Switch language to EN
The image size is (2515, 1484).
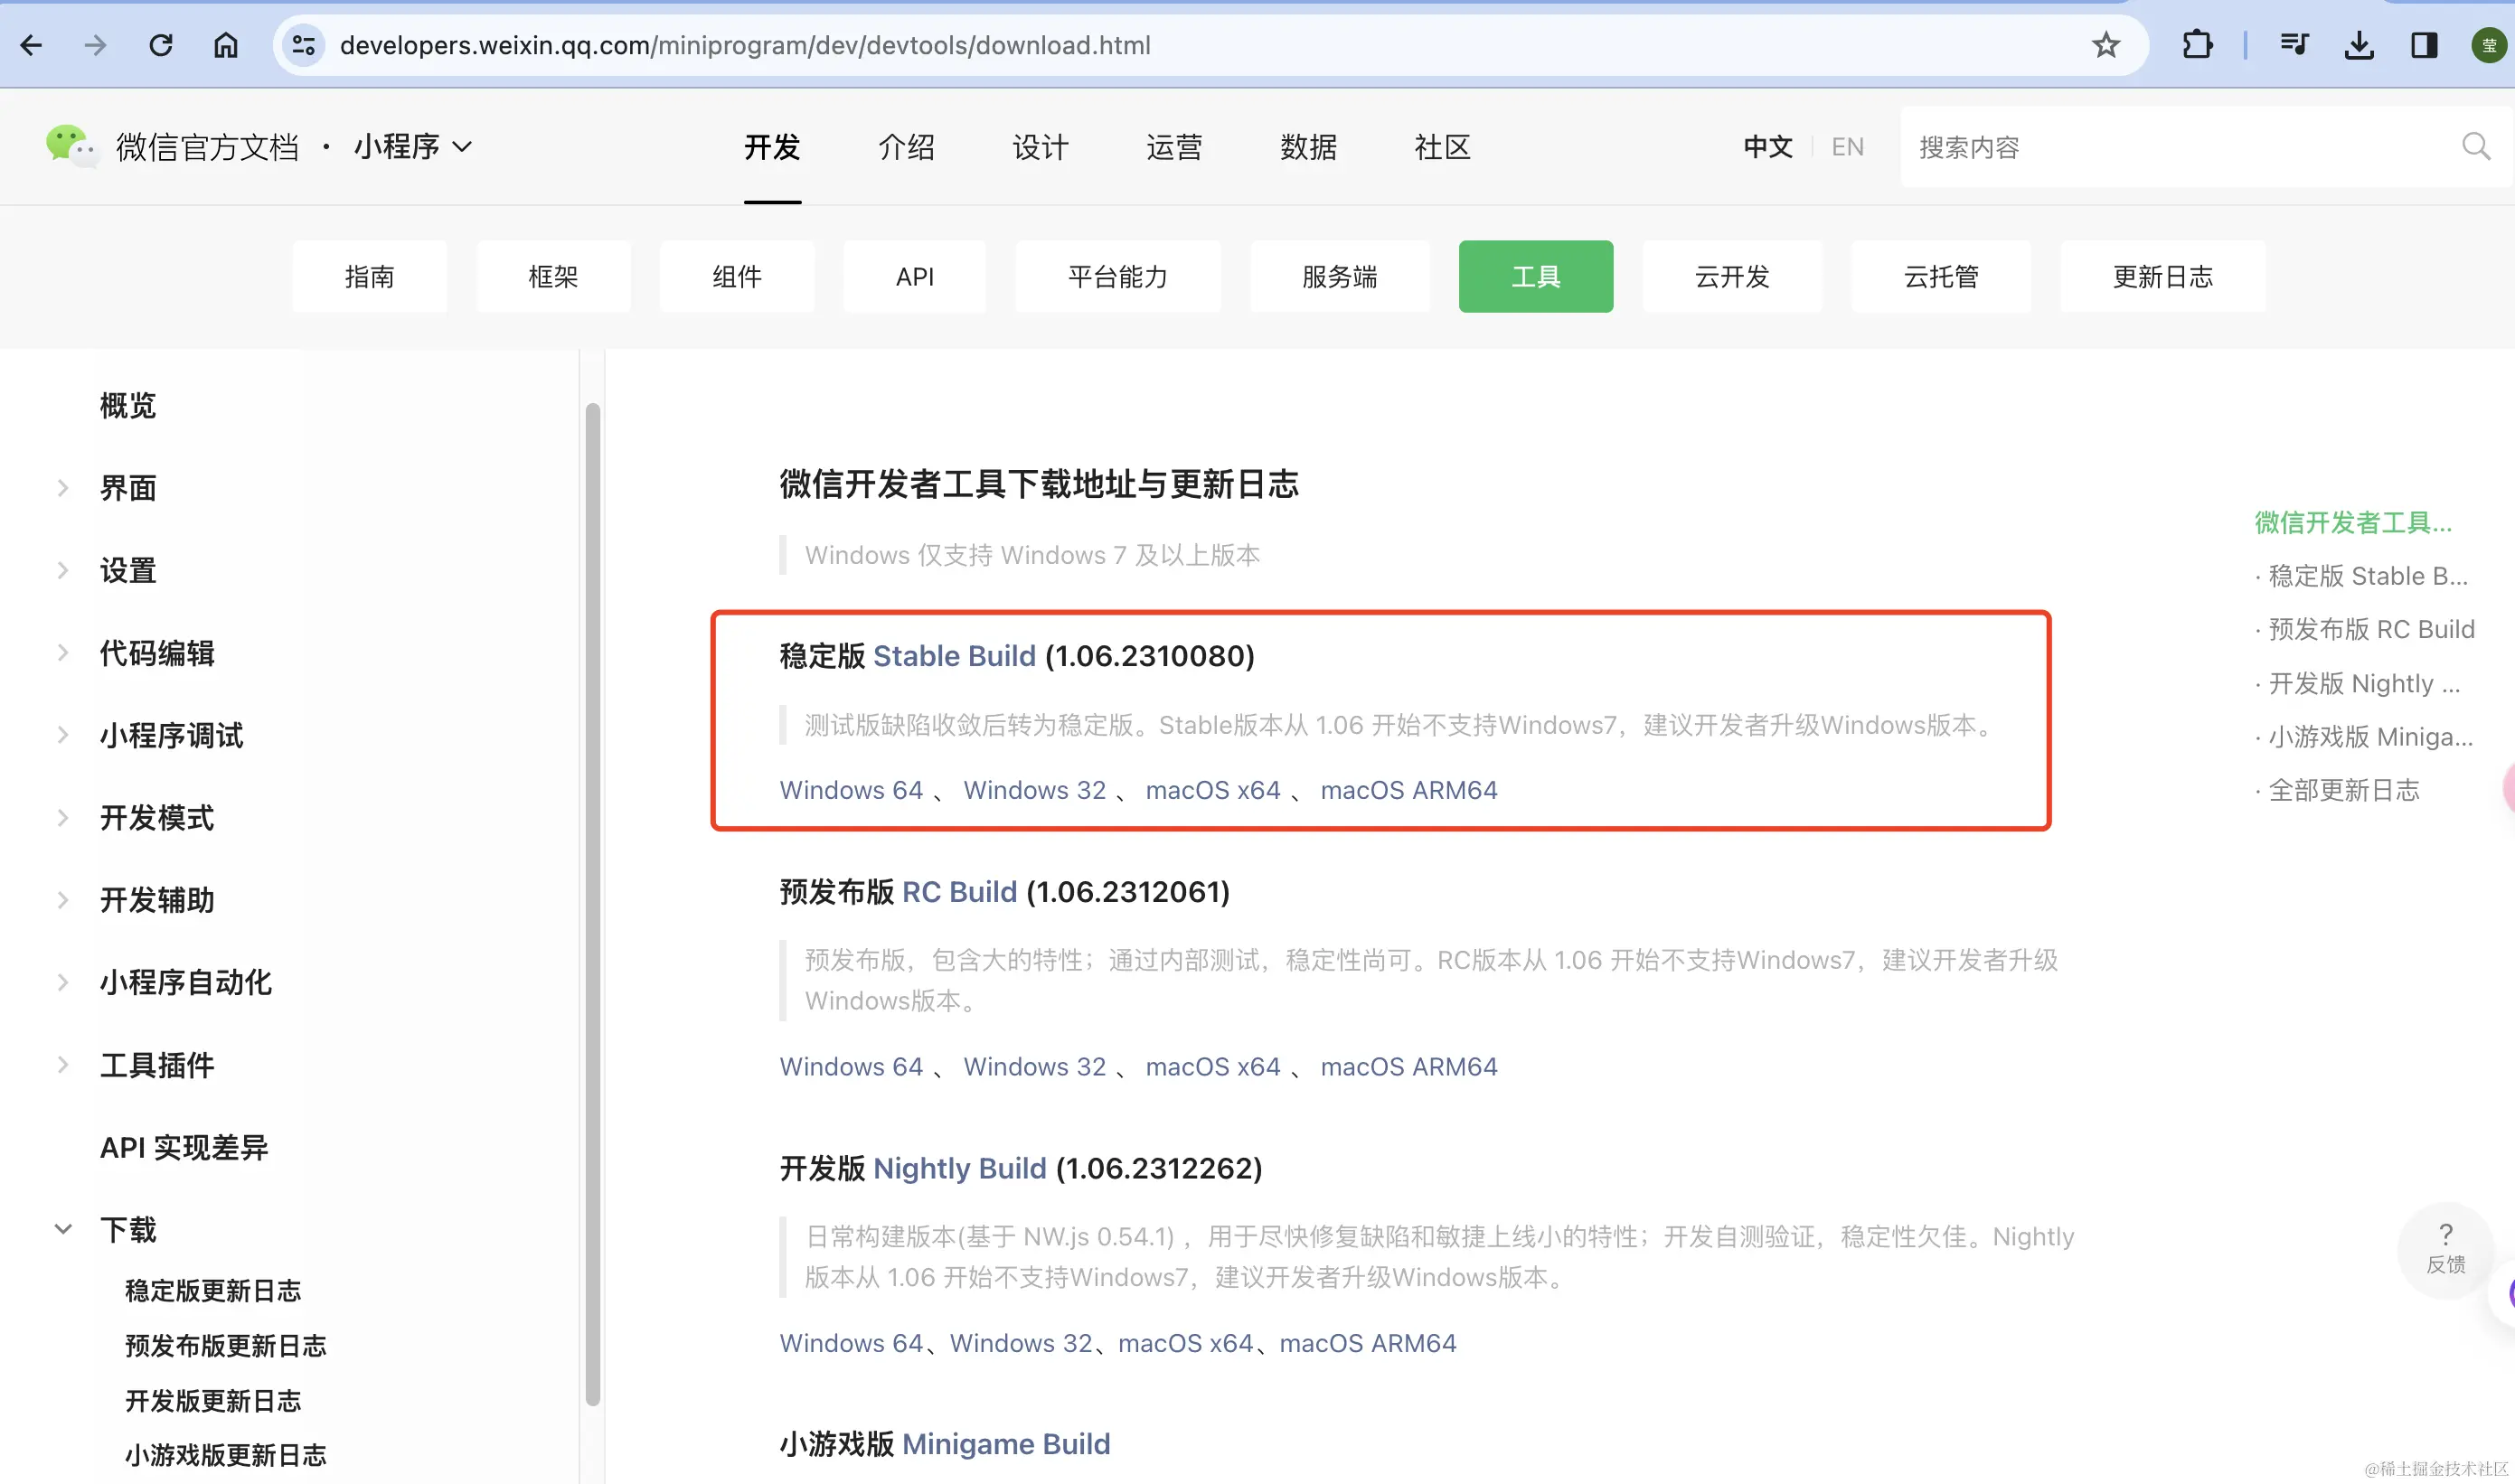(1847, 147)
